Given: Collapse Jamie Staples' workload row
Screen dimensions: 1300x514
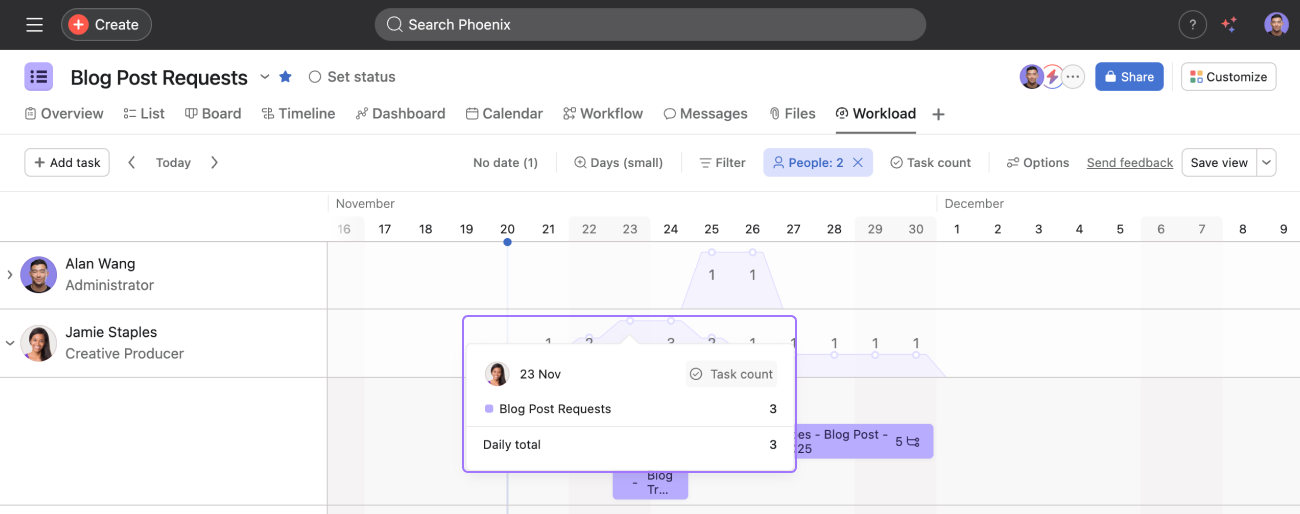Looking at the screenshot, I should tap(10, 343).
